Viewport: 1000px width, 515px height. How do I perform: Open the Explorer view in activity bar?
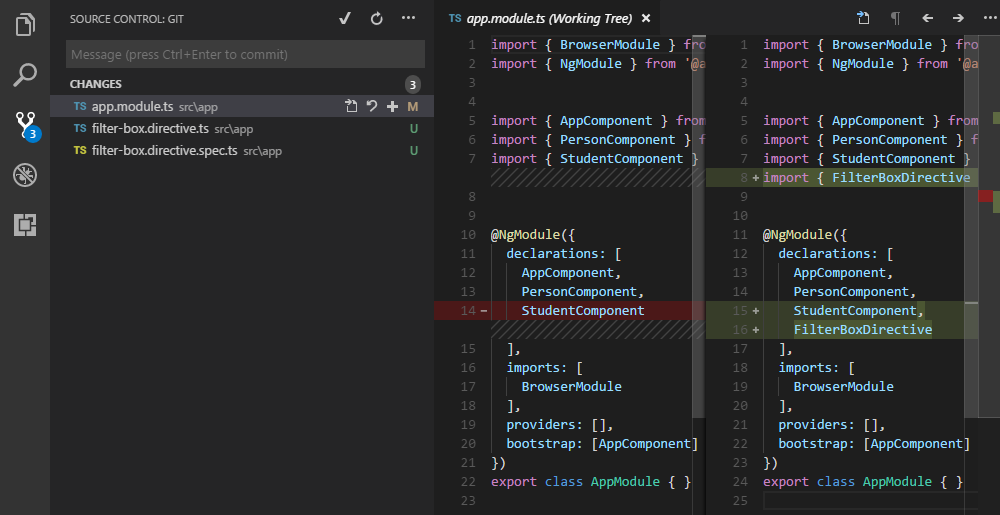25,24
